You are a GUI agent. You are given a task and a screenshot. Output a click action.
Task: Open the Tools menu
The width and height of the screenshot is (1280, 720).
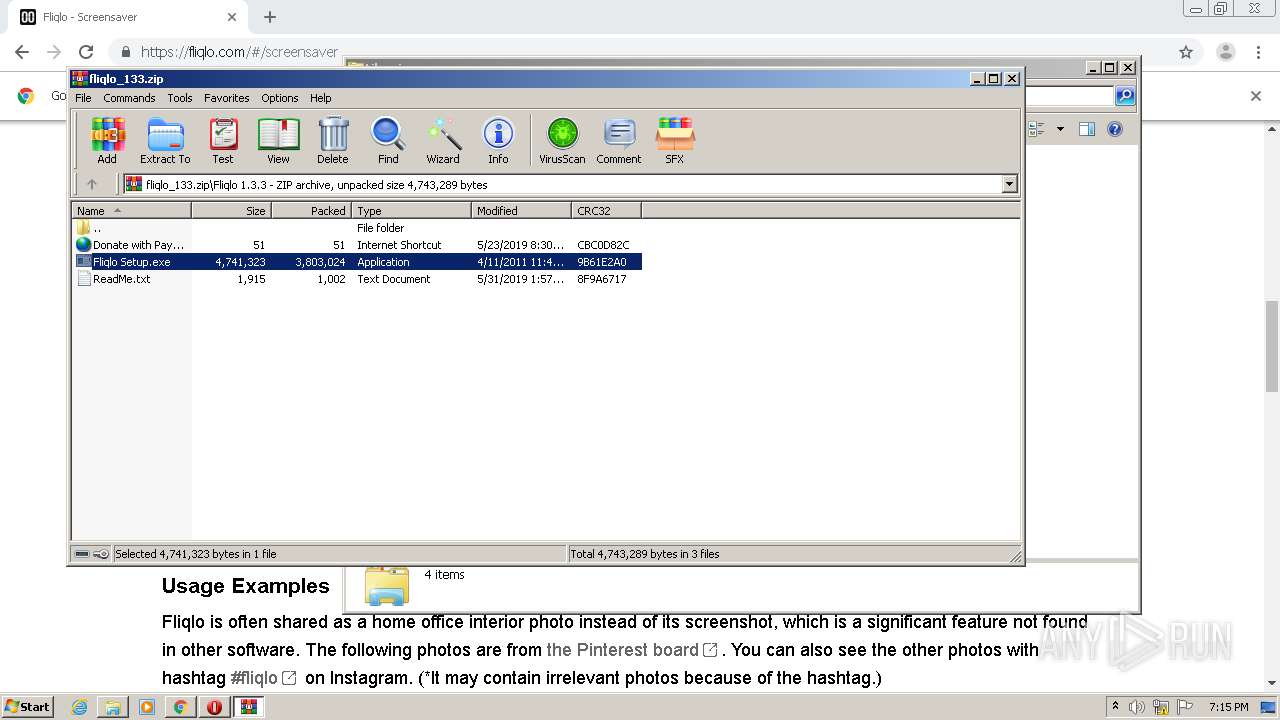click(180, 98)
